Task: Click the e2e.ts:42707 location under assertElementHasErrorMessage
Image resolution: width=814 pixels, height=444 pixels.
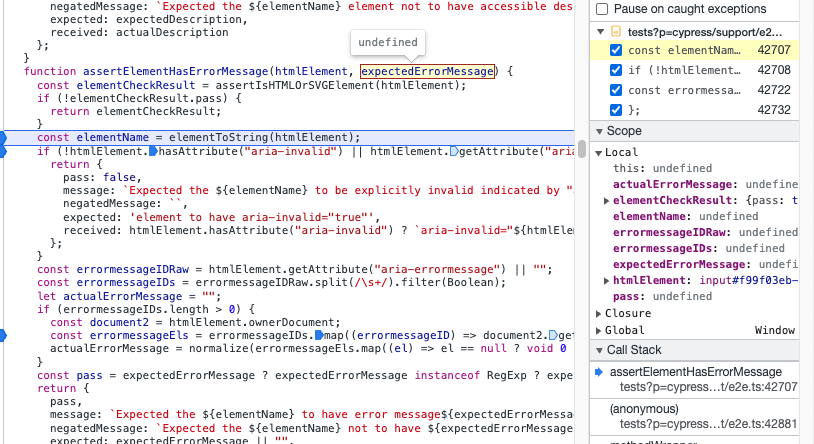Action: click(708, 387)
